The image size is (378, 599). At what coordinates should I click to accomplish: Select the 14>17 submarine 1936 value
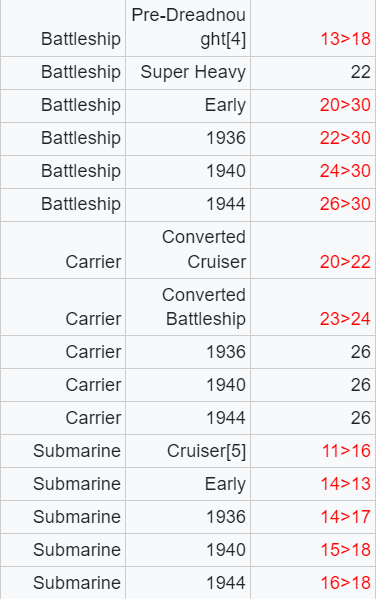point(346,517)
